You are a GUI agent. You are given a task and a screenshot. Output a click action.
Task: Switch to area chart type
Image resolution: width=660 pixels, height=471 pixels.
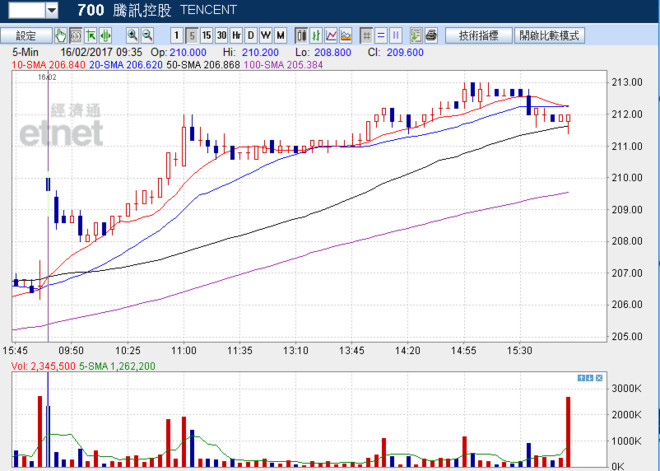point(346,36)
